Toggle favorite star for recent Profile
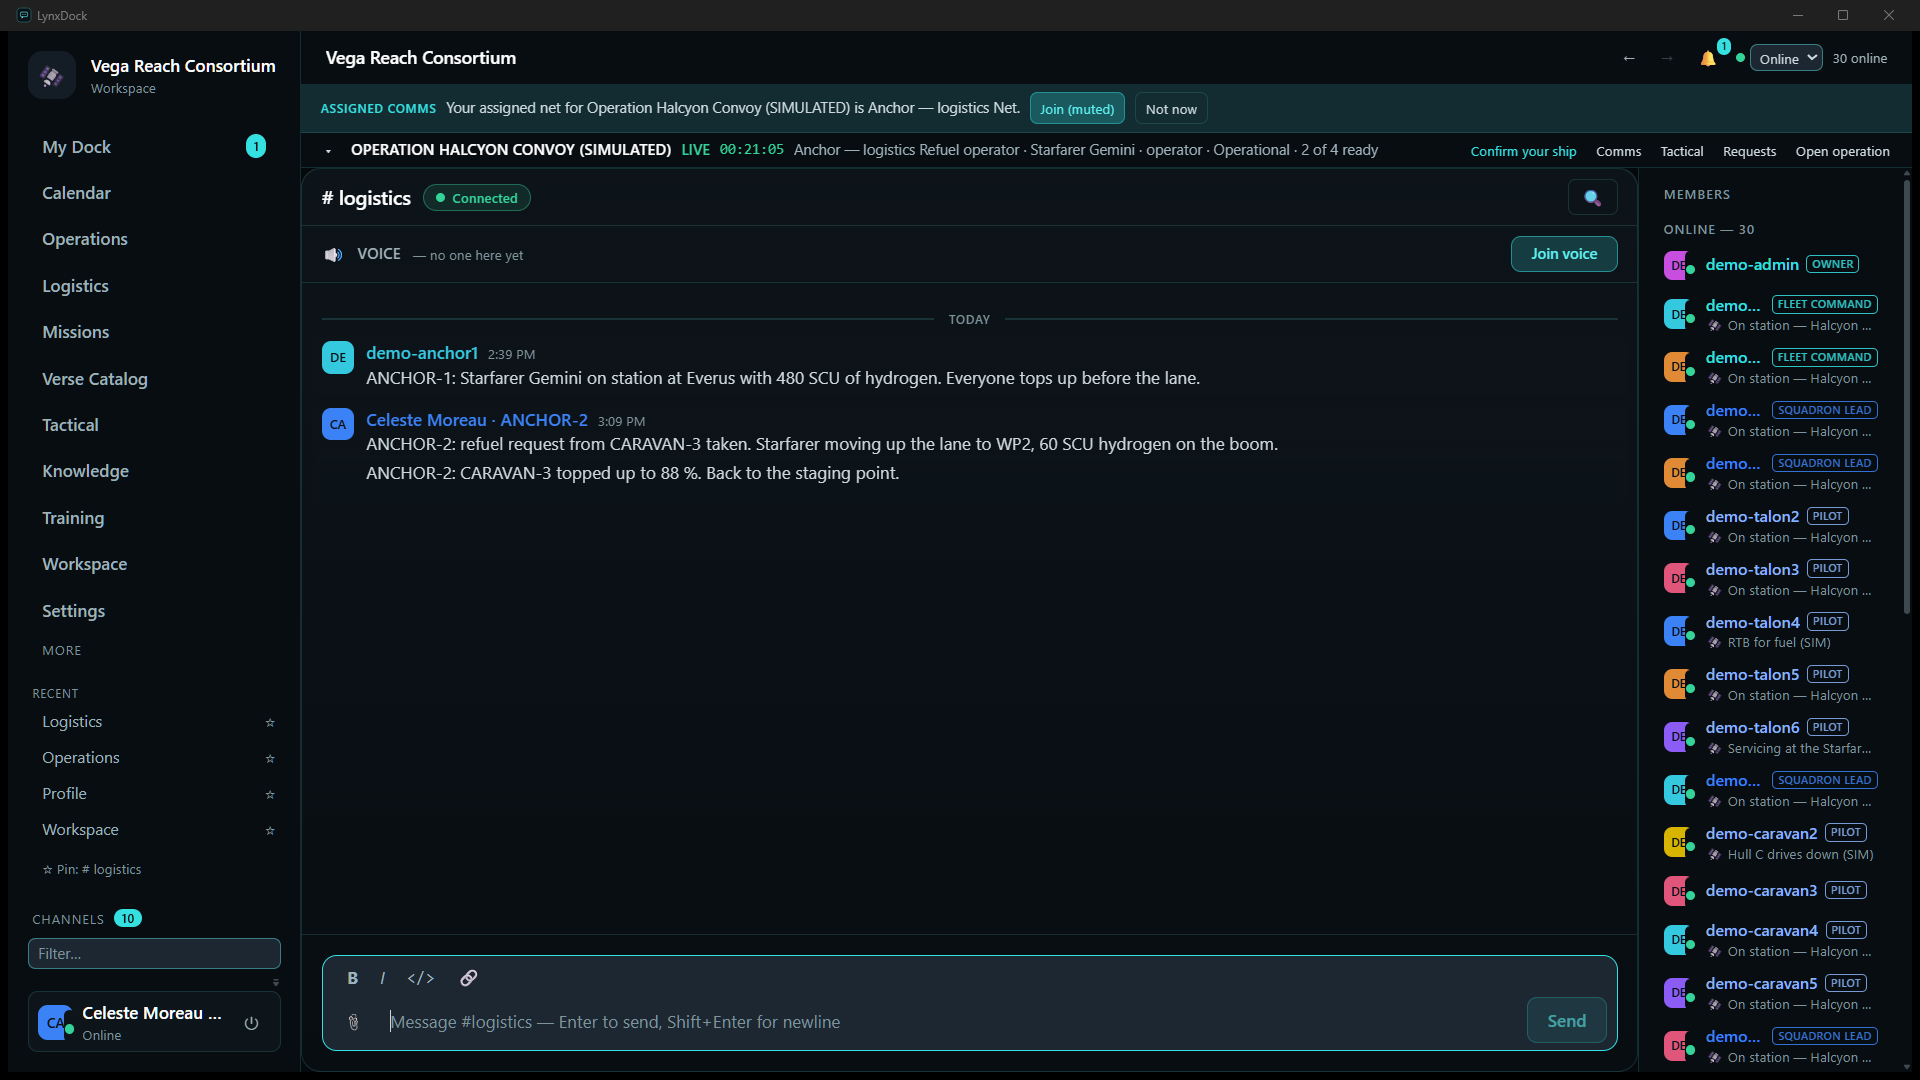Viewport: 1920px width, 1080px height. [x=270, y=794]
